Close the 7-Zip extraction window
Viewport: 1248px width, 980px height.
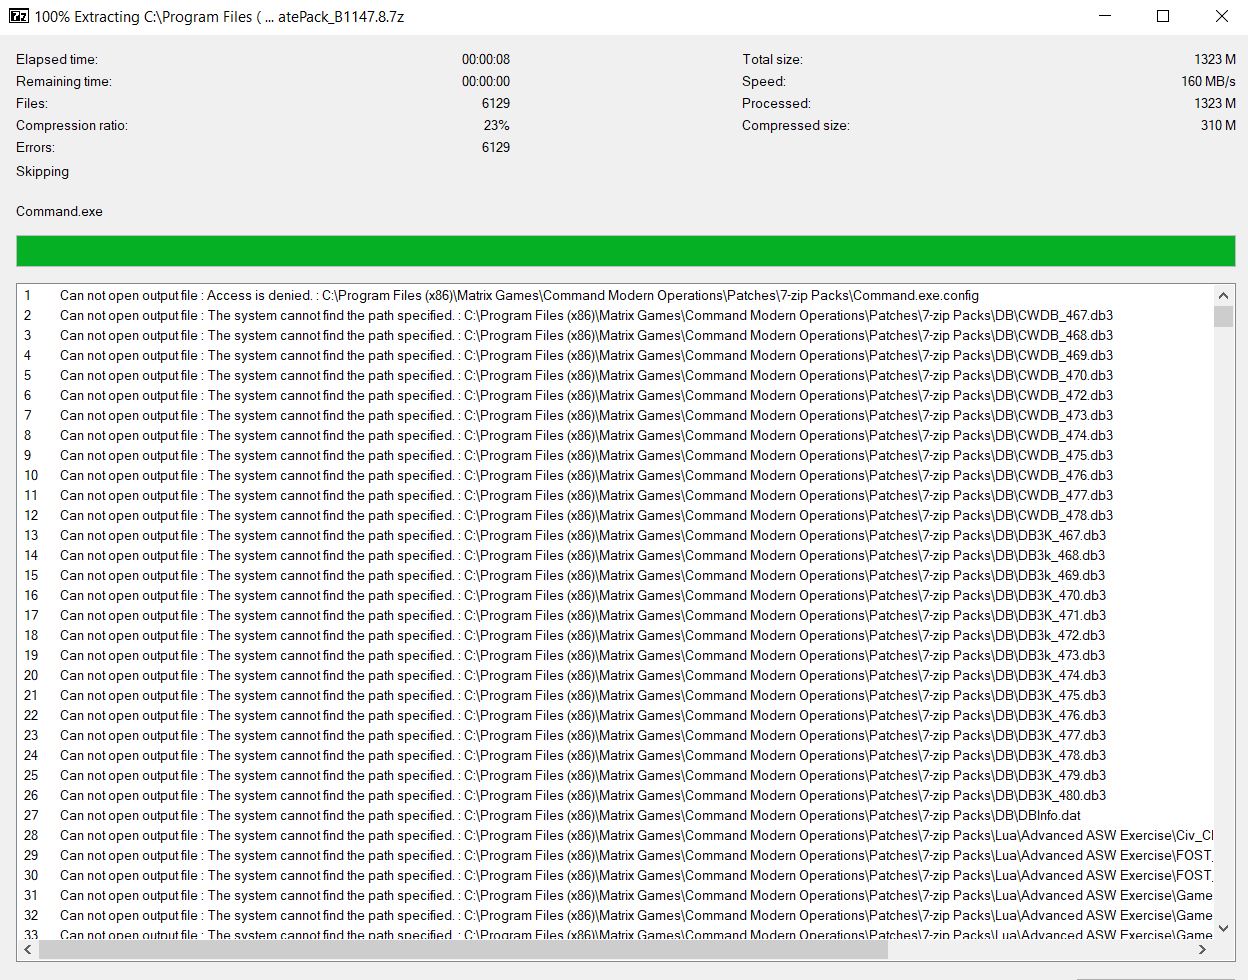pyautogui.click(x=1221, y=16)
